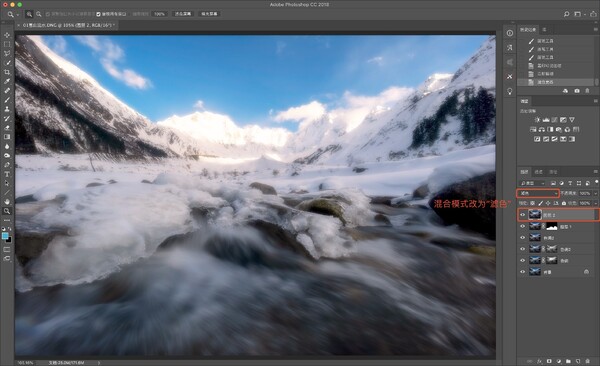The width and height of the screenshot is (600, 366).
Task: Select the Move tool
Action: (x=7, y=35)
